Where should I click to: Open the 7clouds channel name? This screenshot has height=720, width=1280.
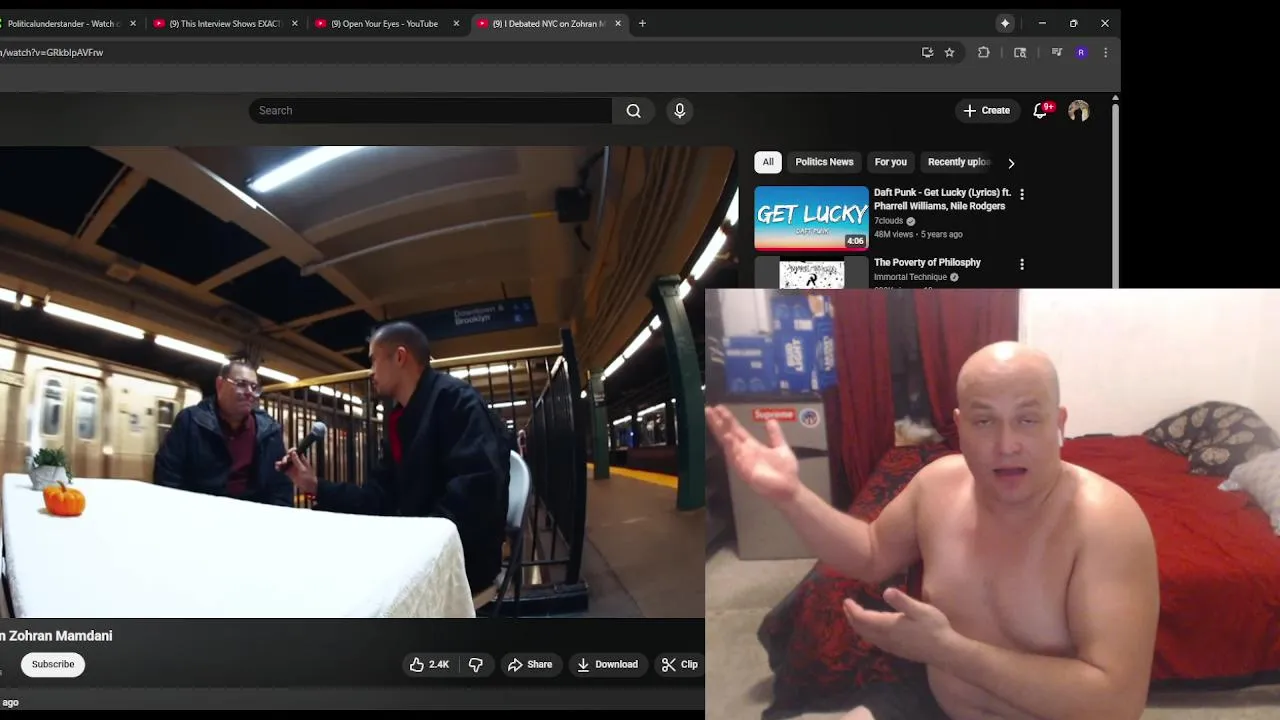point(888,221)
